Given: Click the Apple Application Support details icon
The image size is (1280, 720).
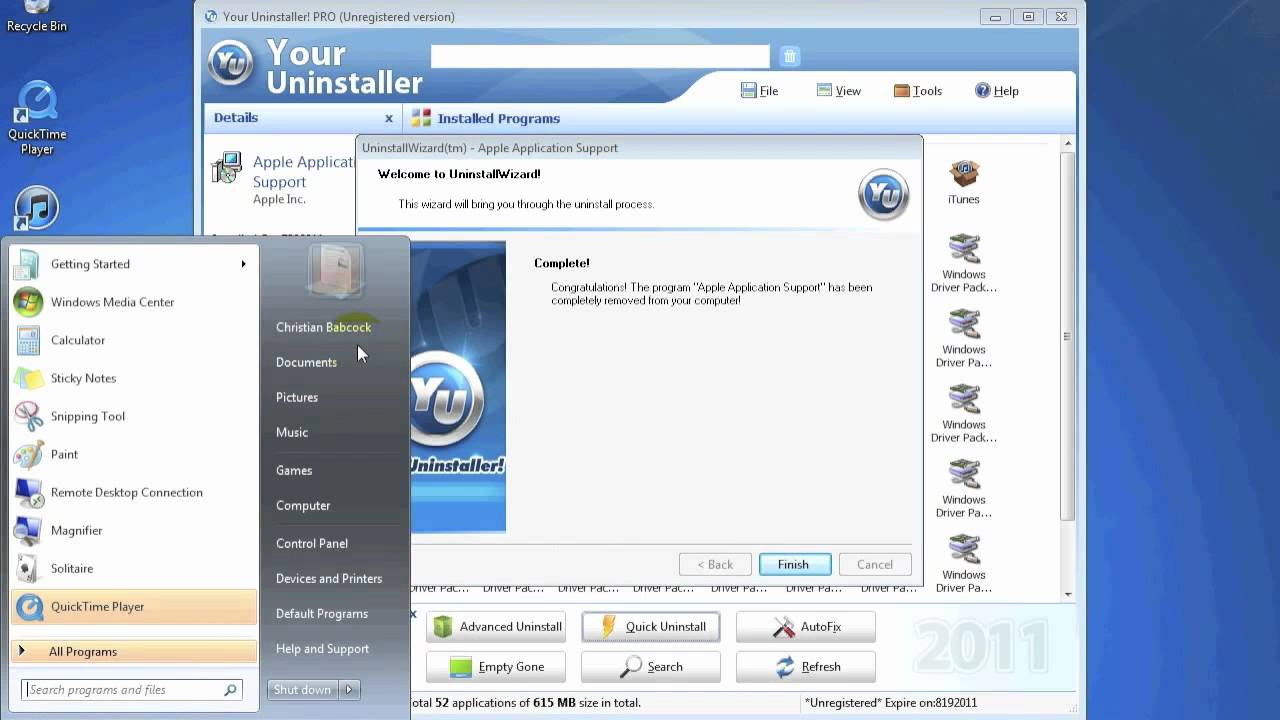Looking at the screenshot, I should coord(227,168).
